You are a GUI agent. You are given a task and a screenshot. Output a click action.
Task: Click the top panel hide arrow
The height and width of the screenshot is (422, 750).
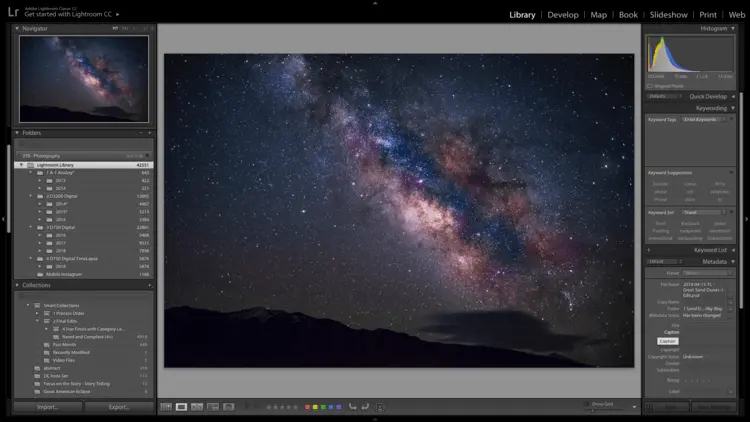[375, 3]
